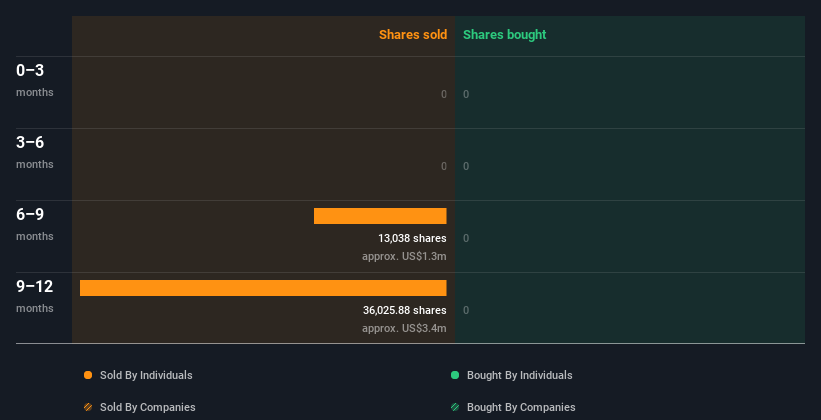This screenshot has width=821, height=420.
Task: Click the hatched orange Sold By Companies icon
Action: 88,407
